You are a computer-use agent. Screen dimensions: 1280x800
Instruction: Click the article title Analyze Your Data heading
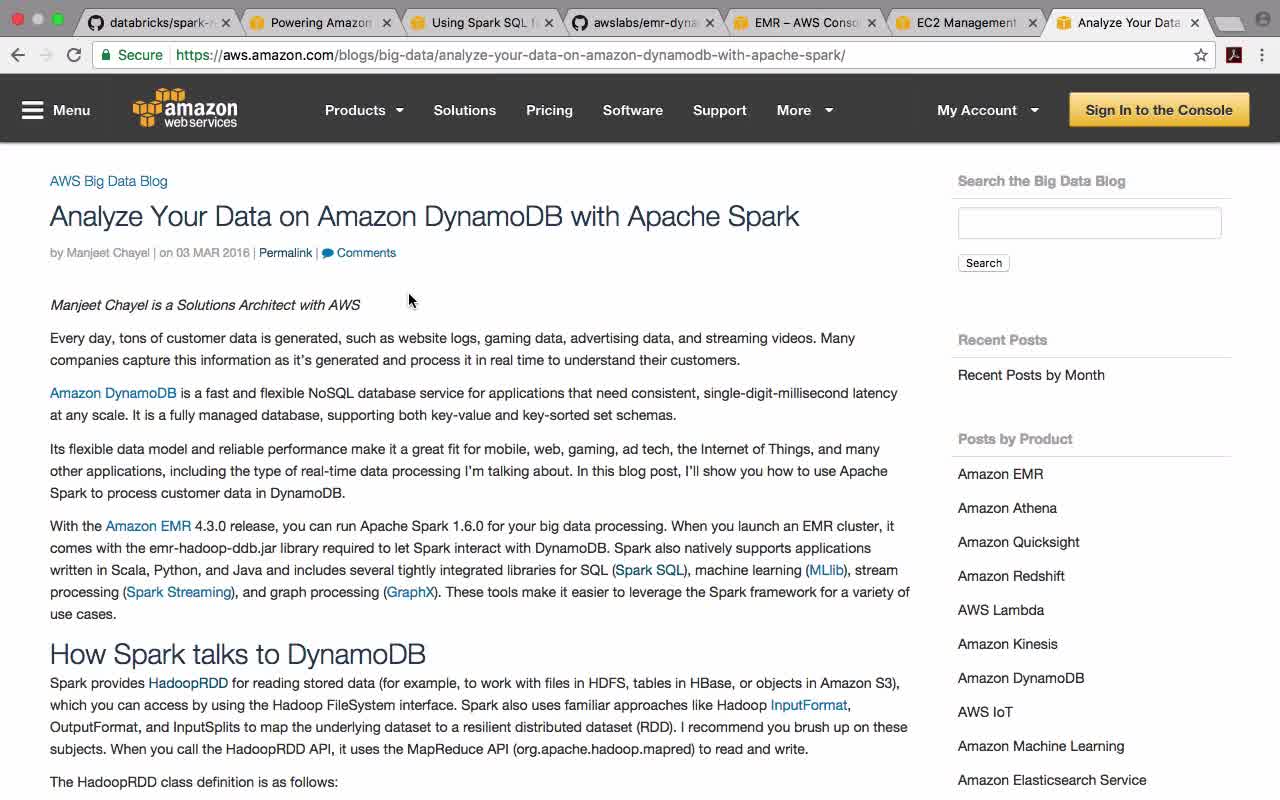coord(425,216)
